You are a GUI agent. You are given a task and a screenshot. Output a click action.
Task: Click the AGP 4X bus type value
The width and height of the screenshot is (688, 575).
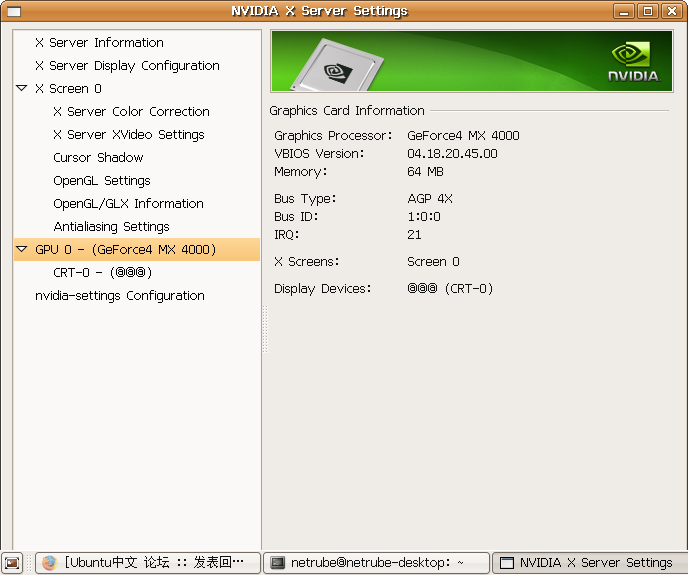pos(430,199)
